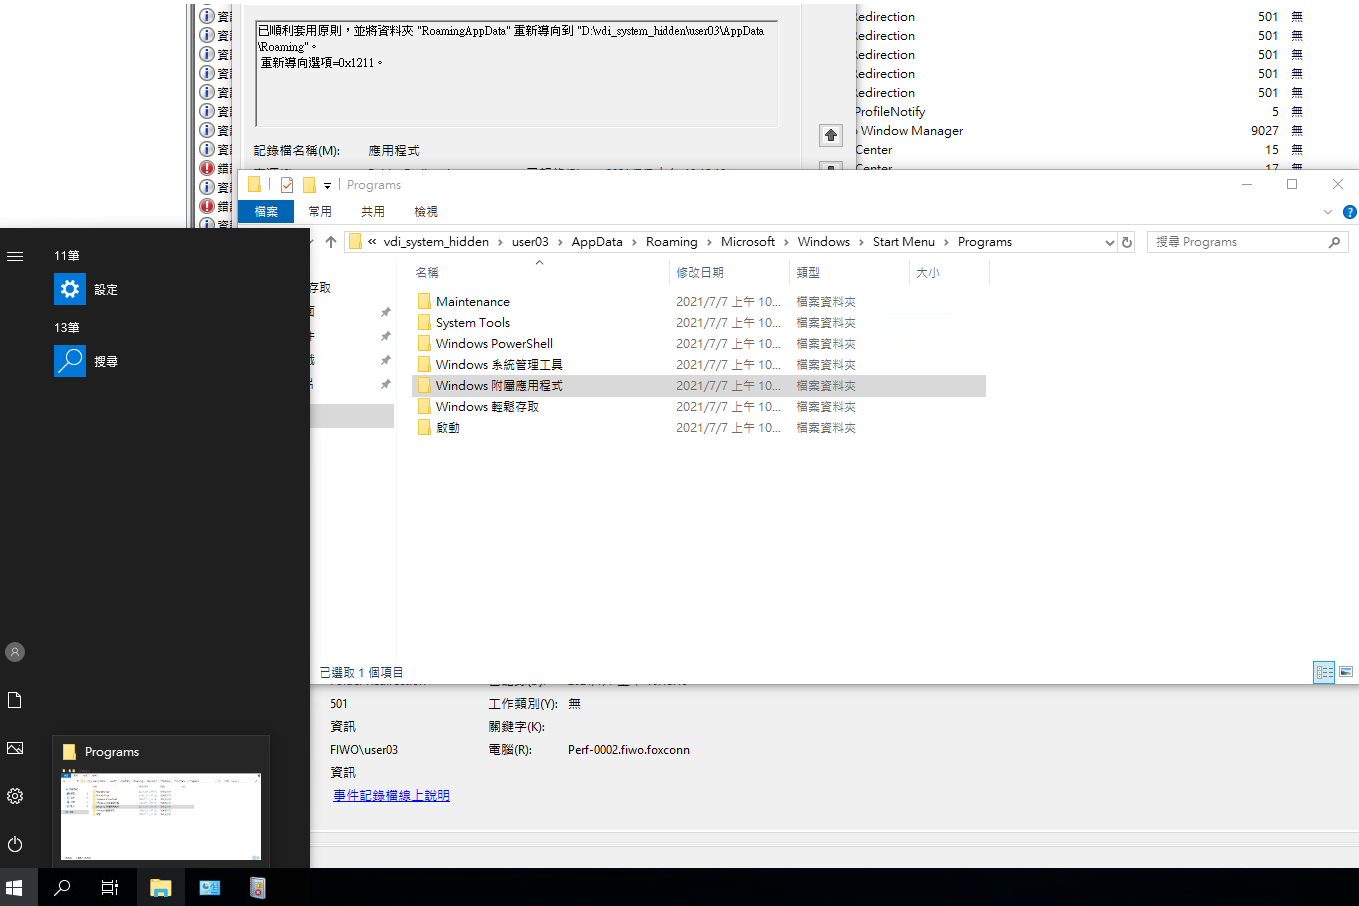Expand the Start menu hamburger button
Screen dimensions: 1359x906
pos(15,256)
